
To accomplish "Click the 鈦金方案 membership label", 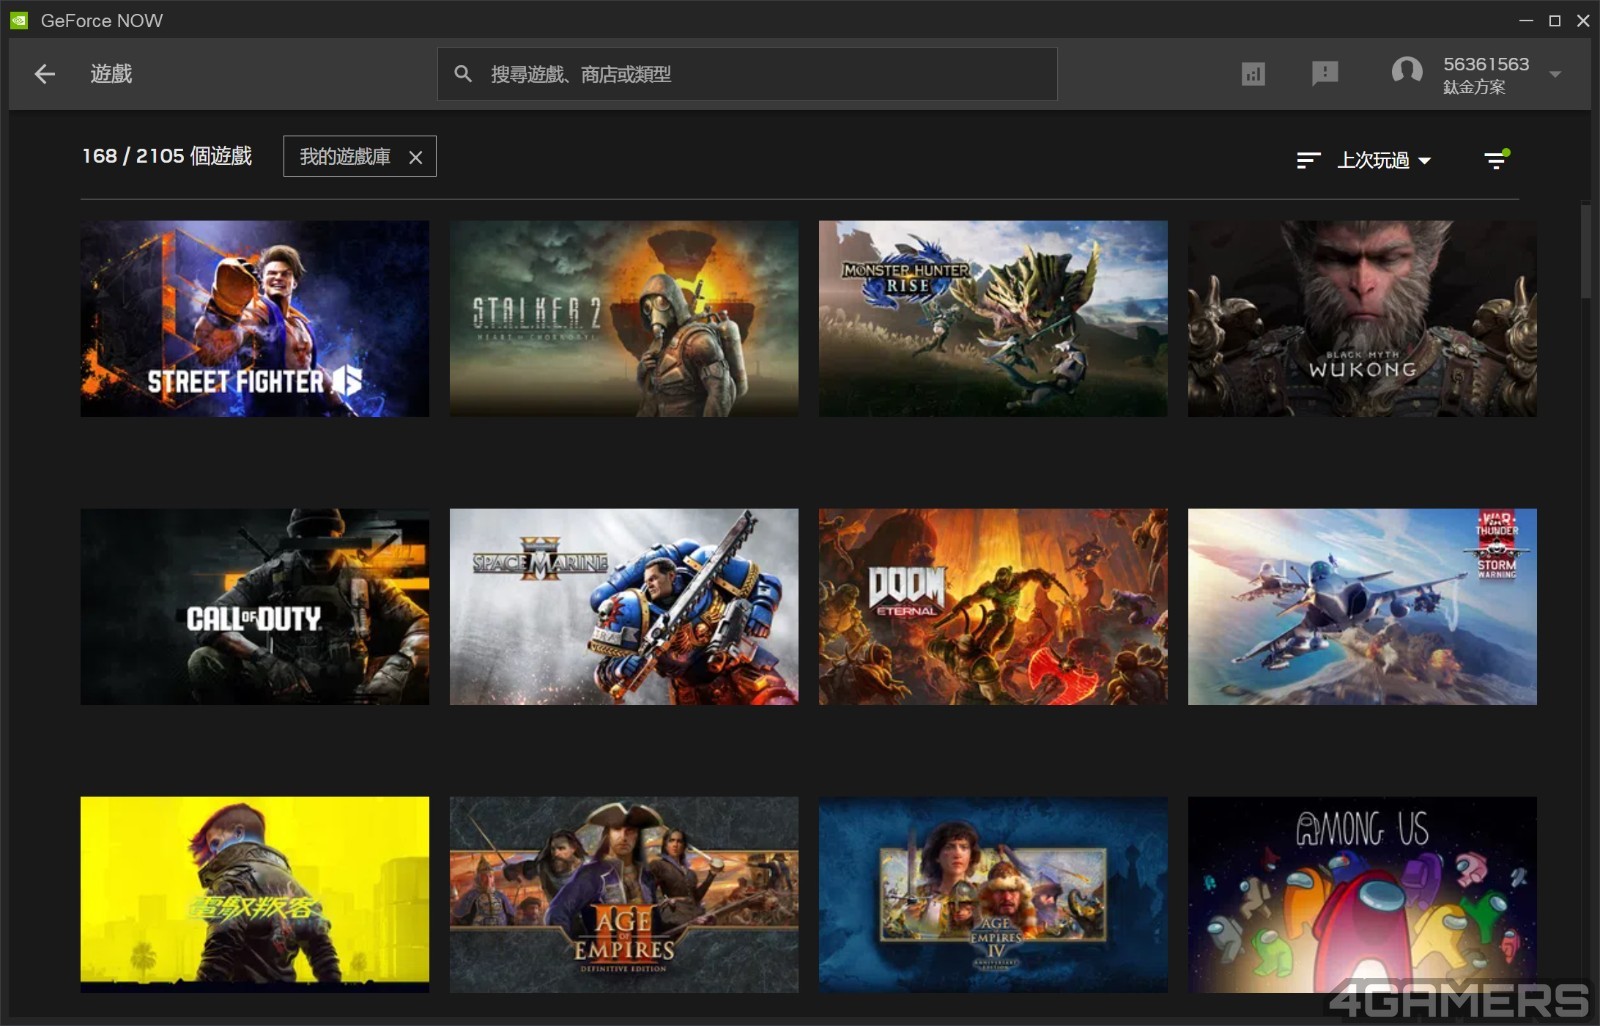I will 1474,87.
